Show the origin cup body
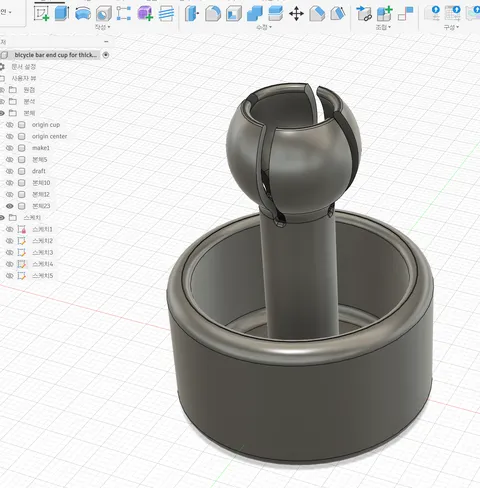 click(x=10, y=125)
